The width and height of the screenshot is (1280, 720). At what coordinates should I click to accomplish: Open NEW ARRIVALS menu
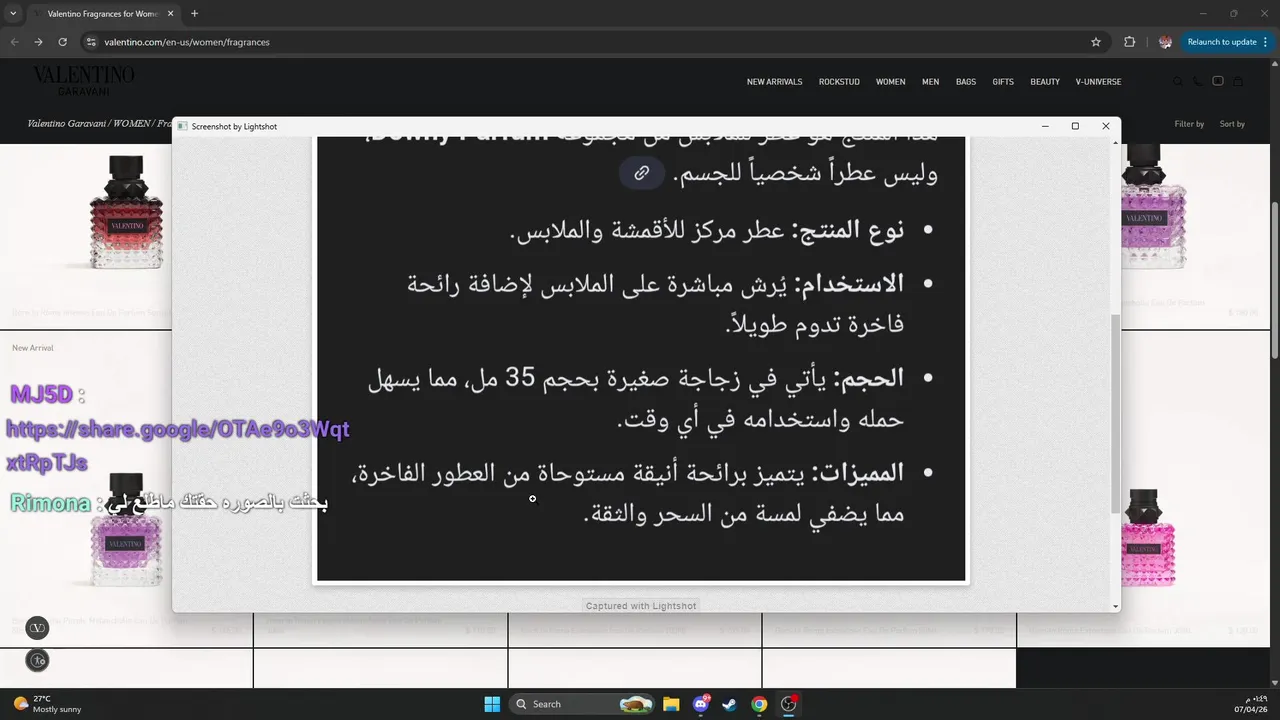click(774, 82)
